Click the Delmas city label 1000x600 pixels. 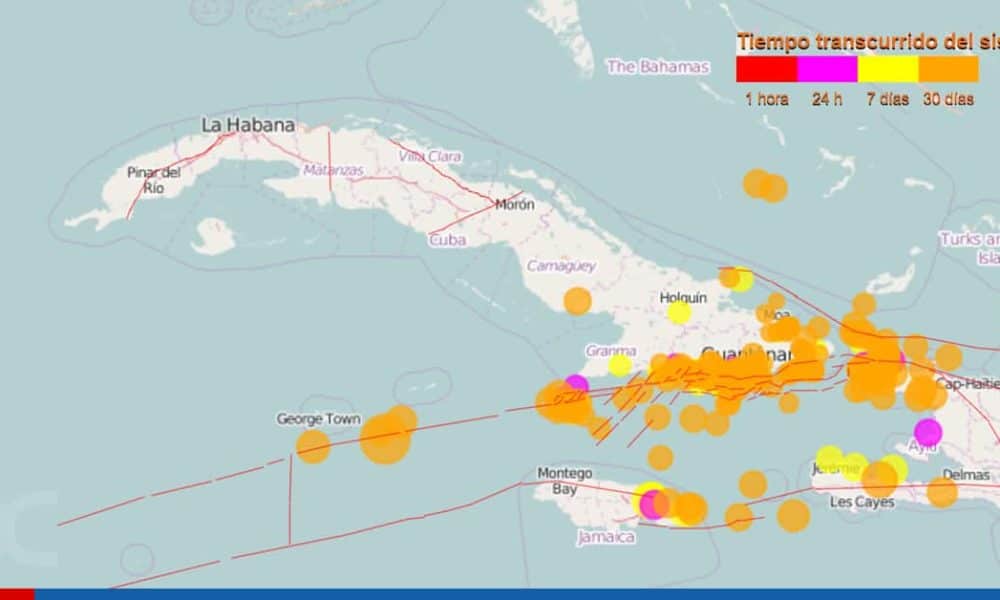click(x=966, y=475)
